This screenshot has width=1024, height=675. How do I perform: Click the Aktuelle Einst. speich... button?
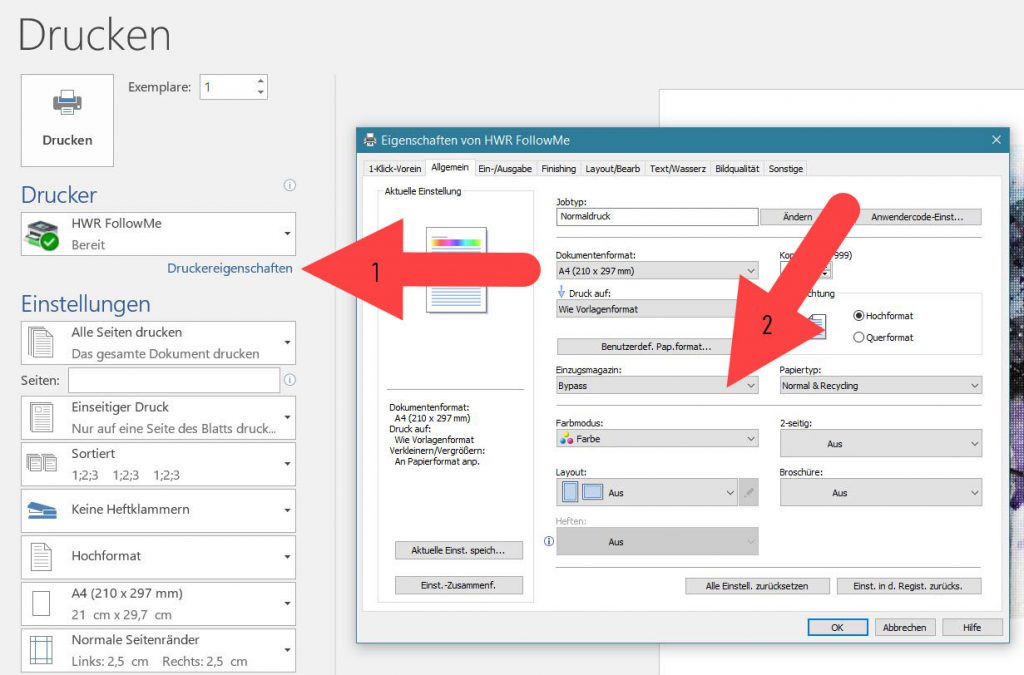point(458,550)
